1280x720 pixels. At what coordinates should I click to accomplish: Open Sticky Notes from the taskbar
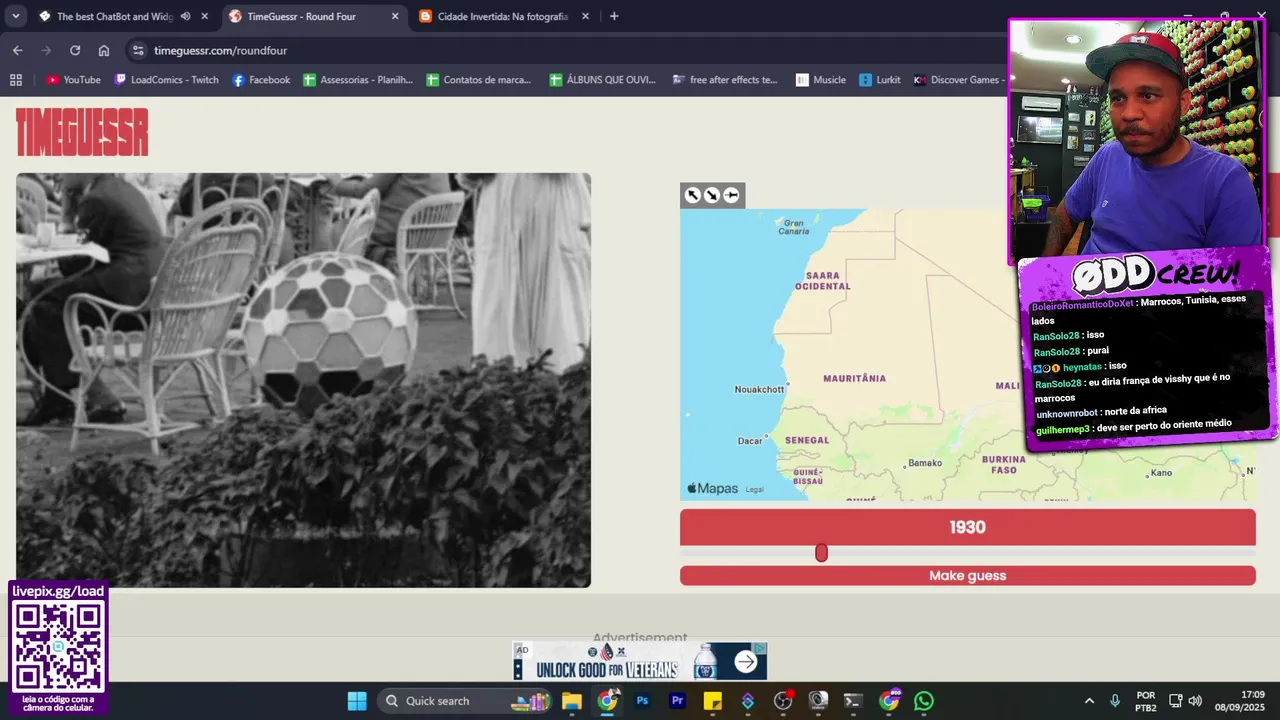pyautogui.click(x=712, y=701)
